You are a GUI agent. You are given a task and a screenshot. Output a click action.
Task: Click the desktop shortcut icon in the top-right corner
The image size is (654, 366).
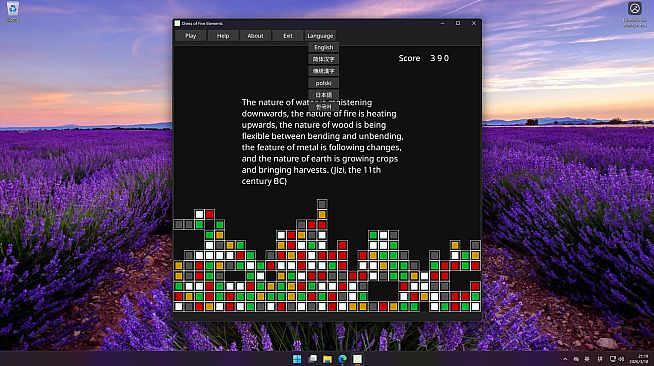coord(635,14)
